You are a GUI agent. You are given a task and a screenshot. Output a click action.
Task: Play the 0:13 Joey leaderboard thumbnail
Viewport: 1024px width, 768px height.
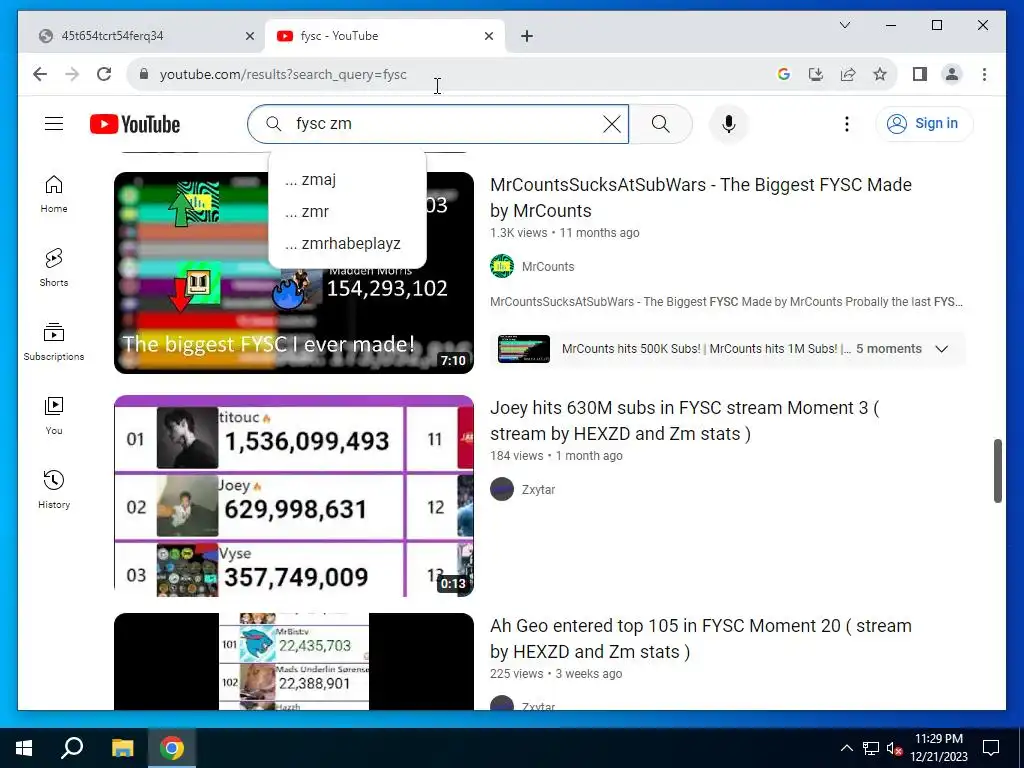(x=294, y=496)
